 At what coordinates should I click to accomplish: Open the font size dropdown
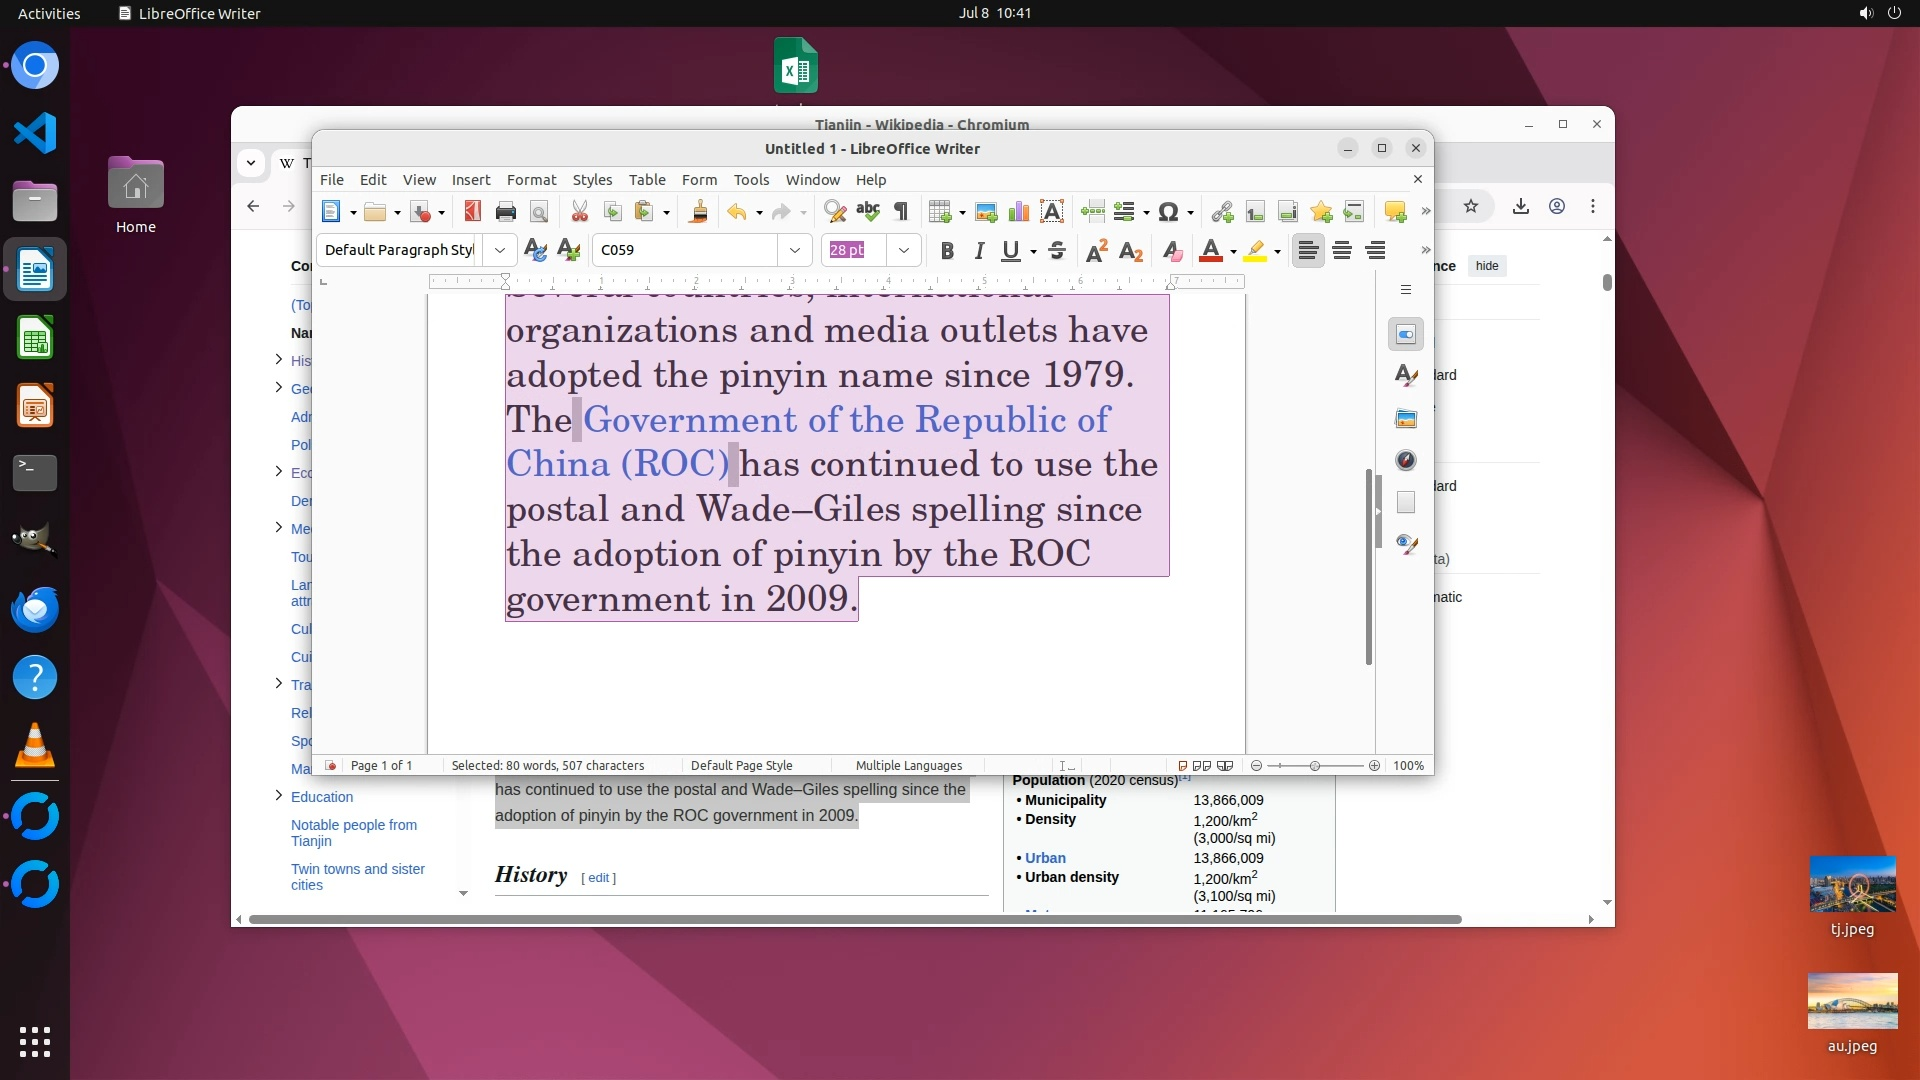pyautogui.click(x=904, y=250)
